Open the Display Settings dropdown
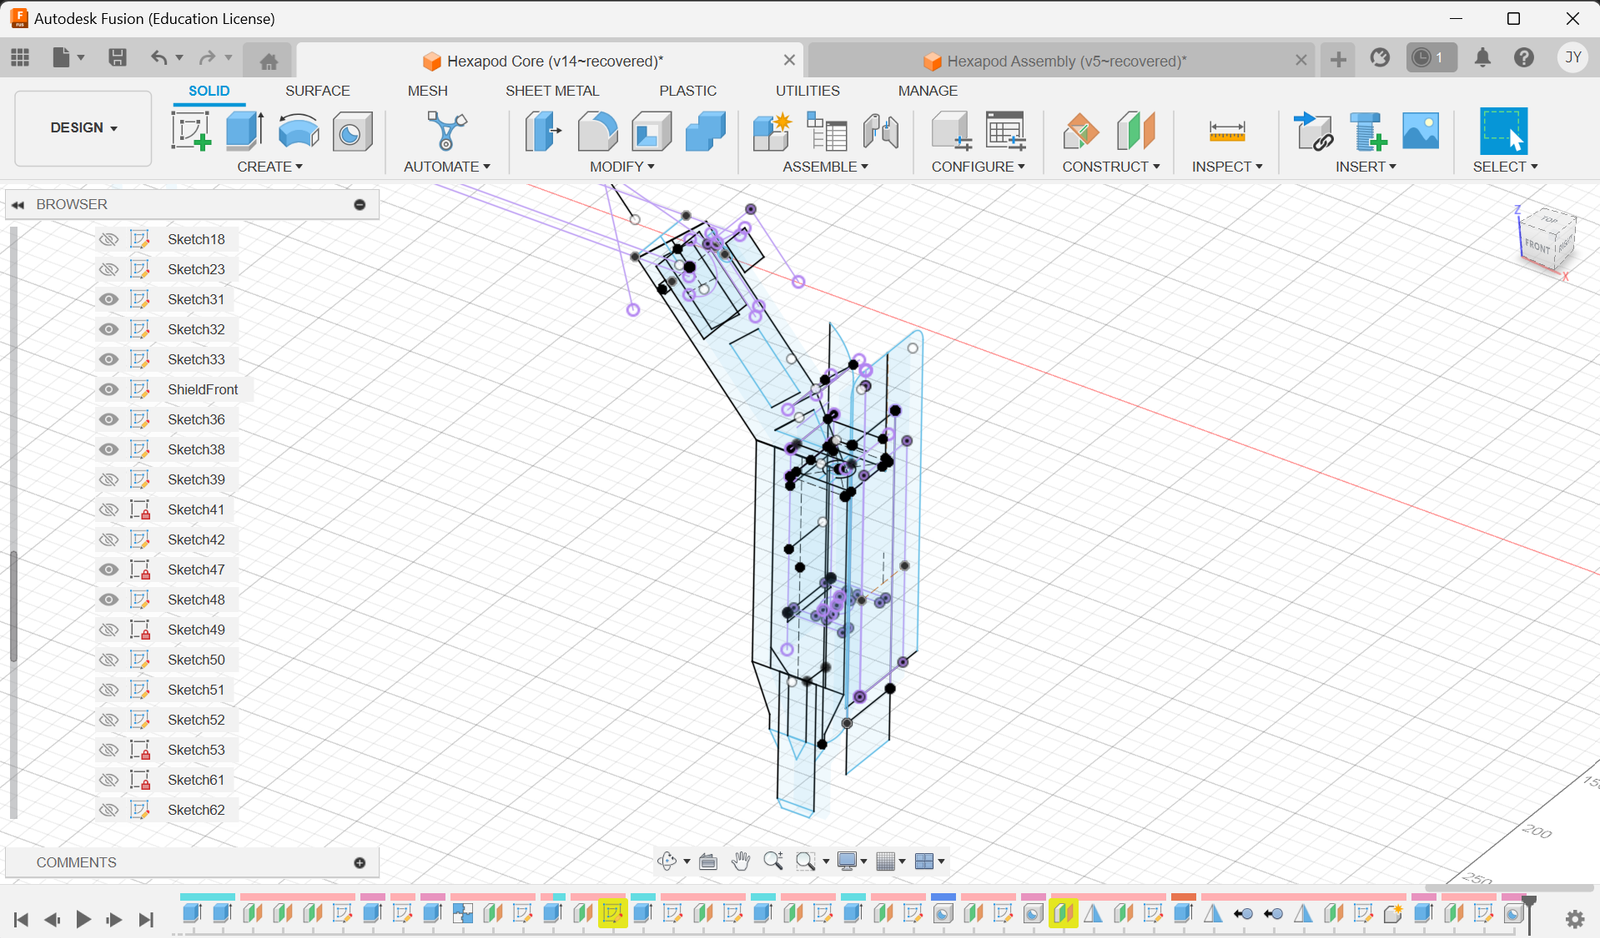 point(851,861)
